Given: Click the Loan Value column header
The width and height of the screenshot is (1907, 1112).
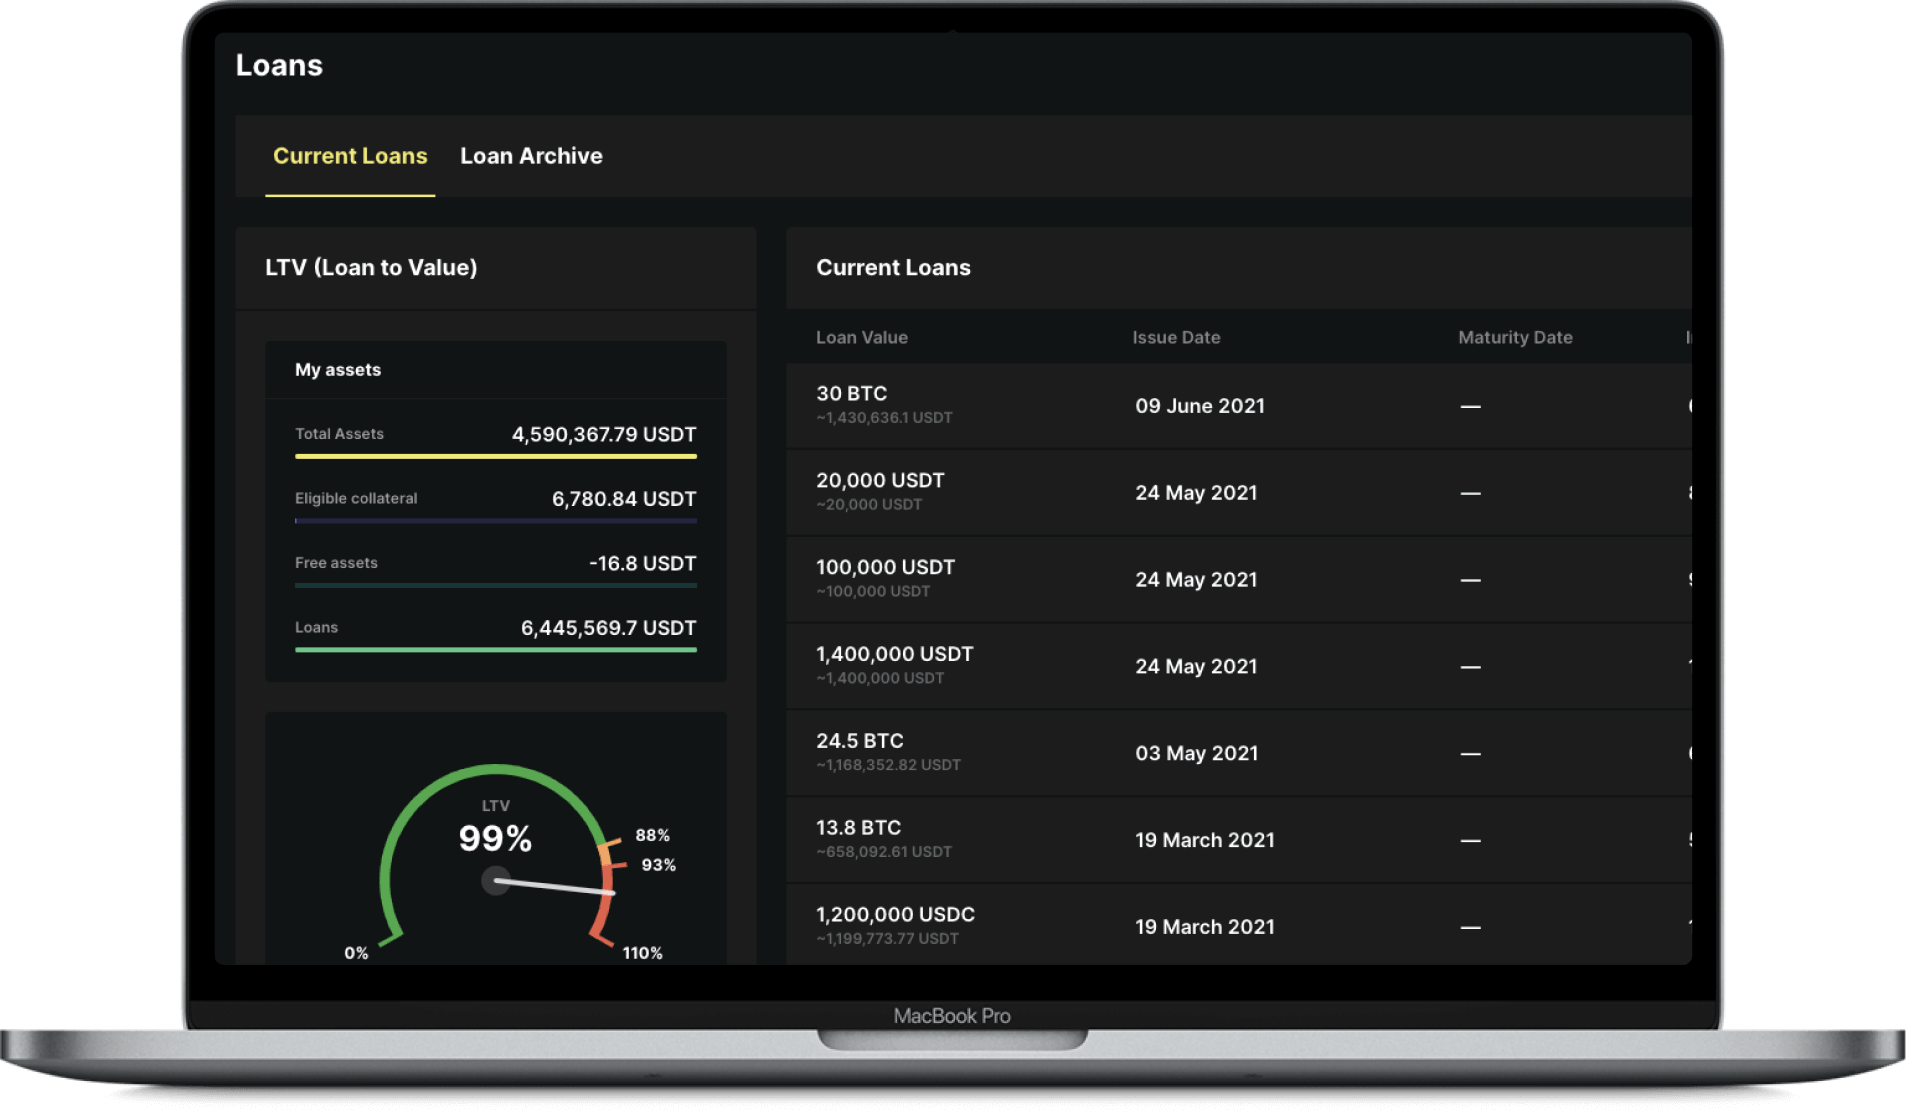Looking at the screenshot, I should coord(861,338).
